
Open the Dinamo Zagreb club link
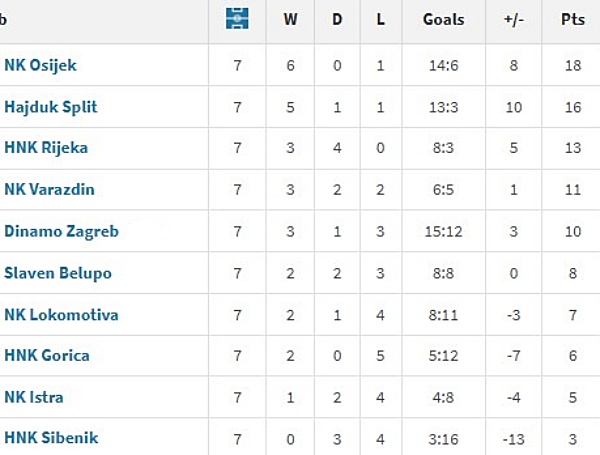(62, 232)
